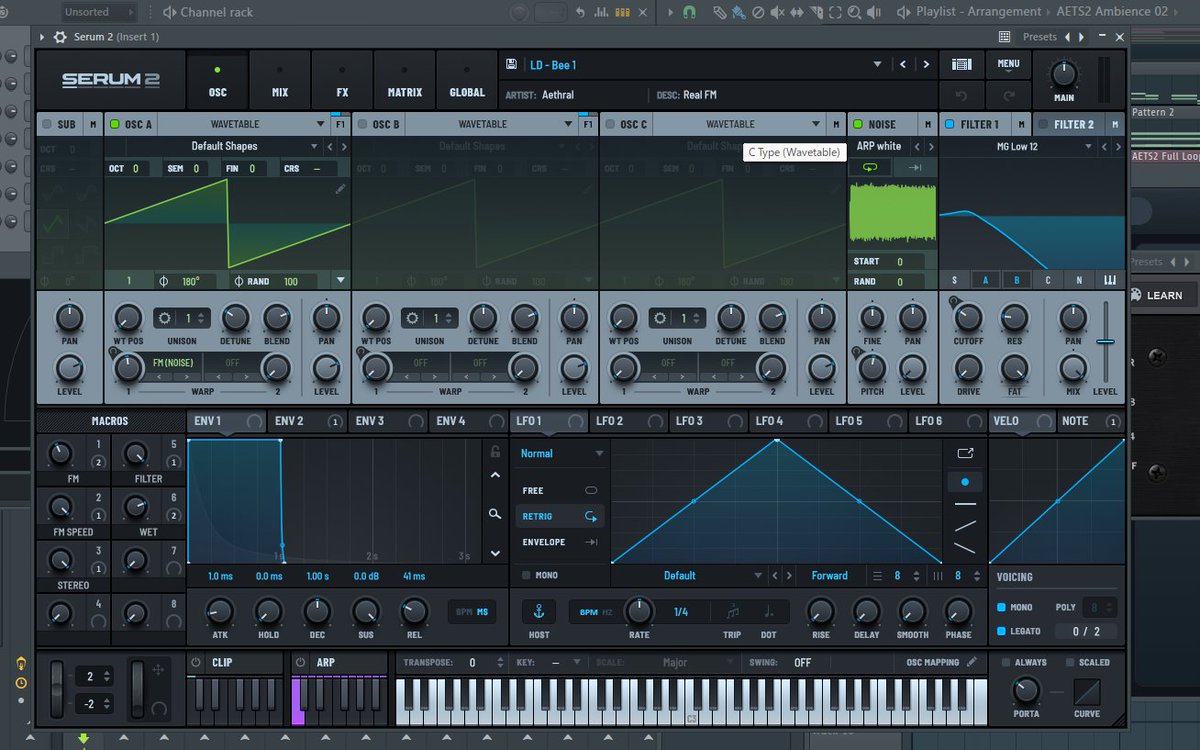The width and height of the screenshot is (1200, 750).
Task: Click the noise one-shot arrow icon
Action: point(914,167)
